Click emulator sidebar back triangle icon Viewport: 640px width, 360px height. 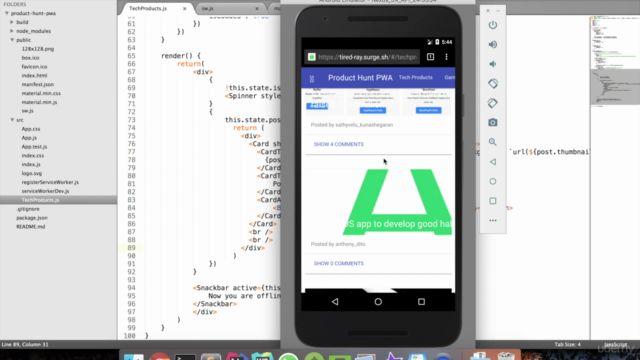493,162
